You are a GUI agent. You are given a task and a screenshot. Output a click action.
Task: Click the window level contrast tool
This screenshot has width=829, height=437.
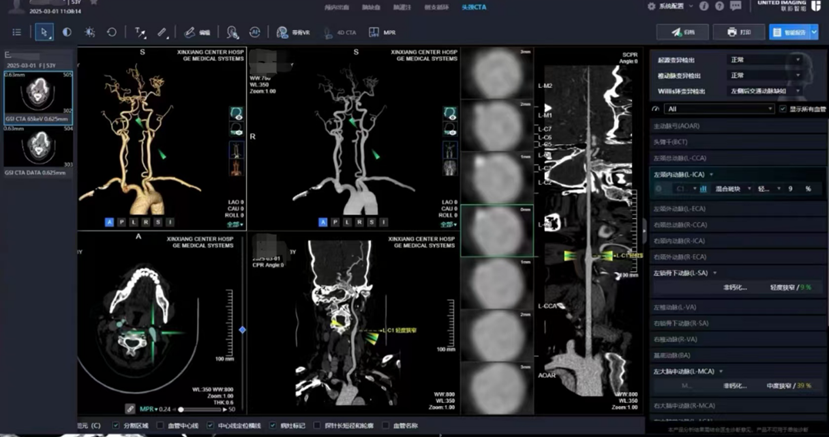[x=67, y=32]
